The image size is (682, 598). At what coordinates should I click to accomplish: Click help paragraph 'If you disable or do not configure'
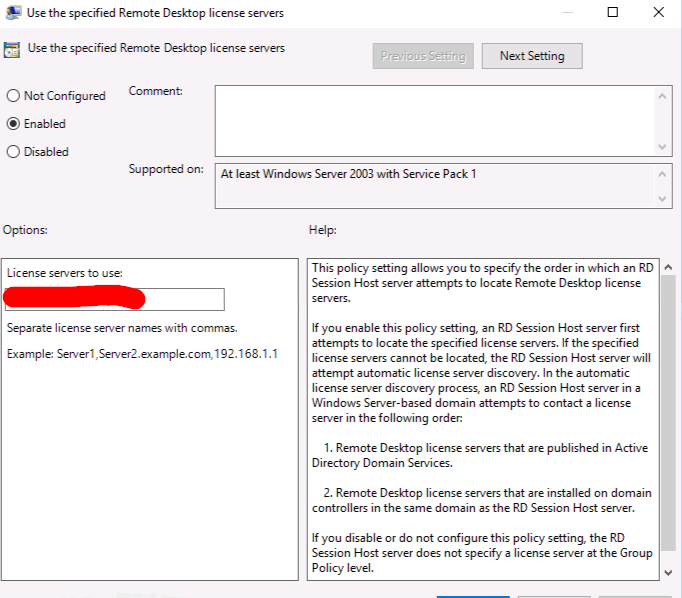point(482,553)
